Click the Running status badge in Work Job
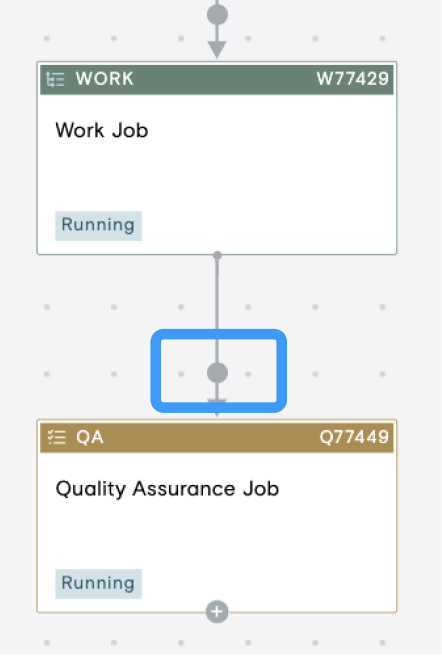The image size is (442, 658). [x=98, y=226]
